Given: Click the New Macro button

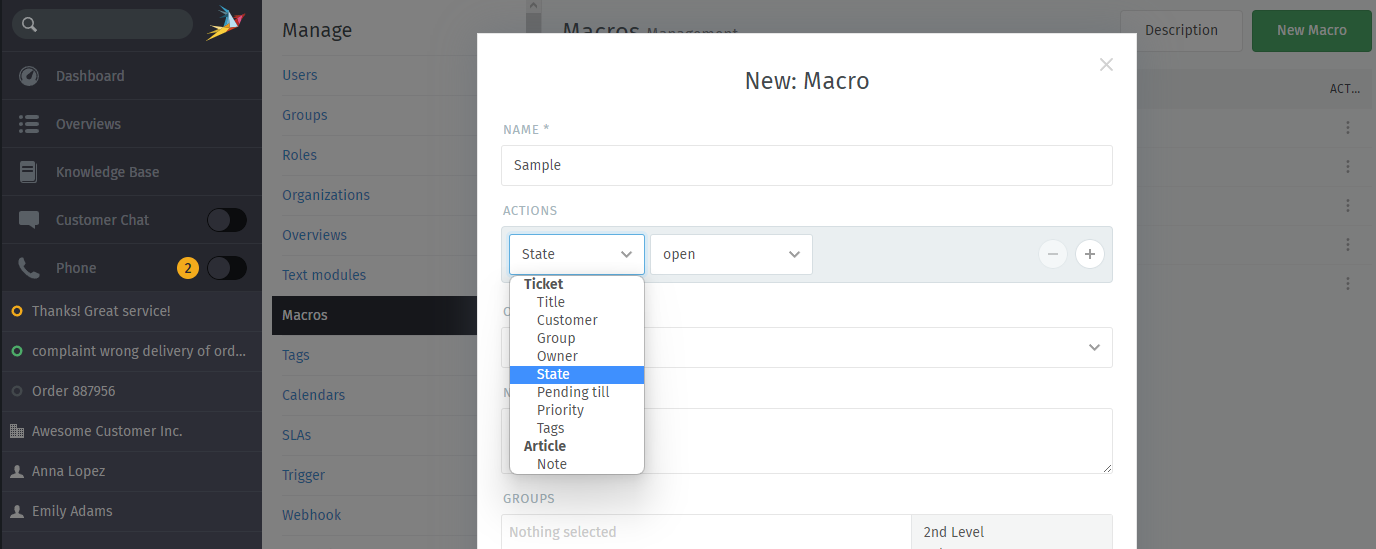Looking at the screenshot, I should tap(1312, 30).
